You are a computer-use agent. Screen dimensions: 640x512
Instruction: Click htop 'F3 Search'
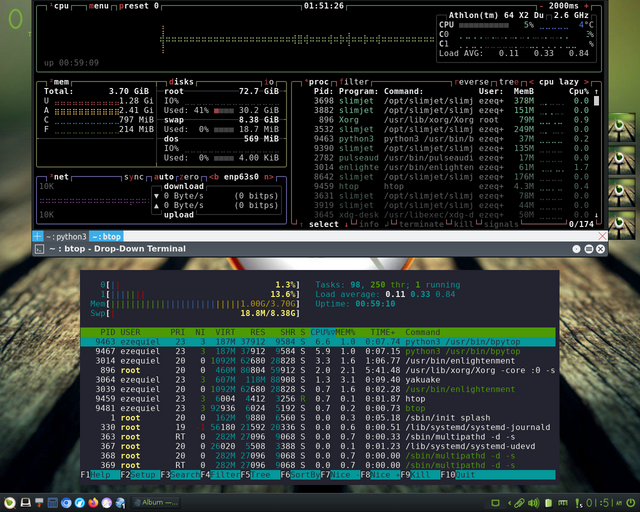tap(180, 475)
